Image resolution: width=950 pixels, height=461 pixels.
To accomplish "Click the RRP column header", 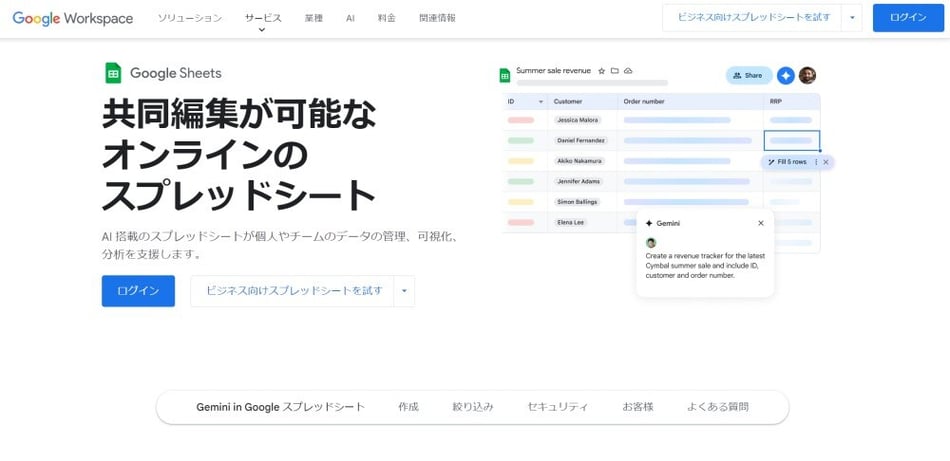I will (776, 102).
